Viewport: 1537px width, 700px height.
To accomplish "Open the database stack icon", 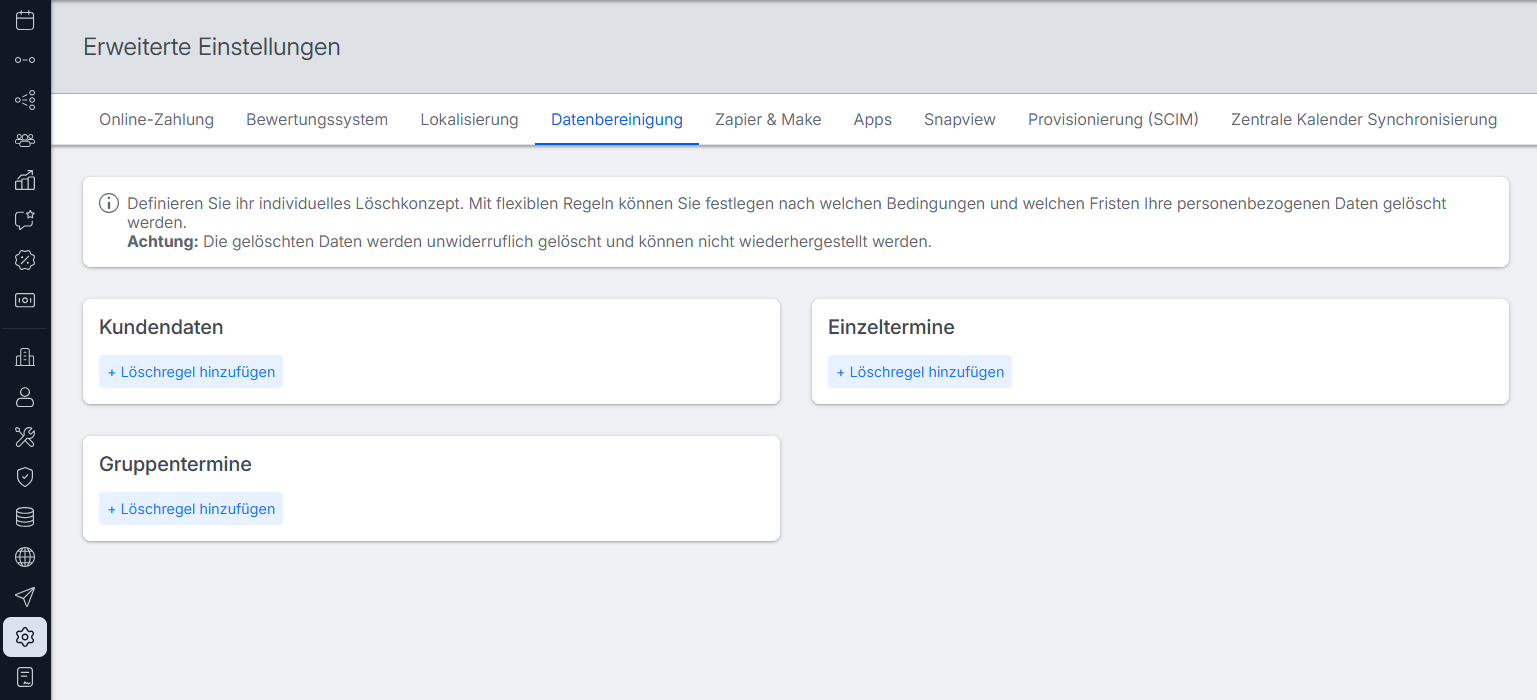I will pos(25,517).
